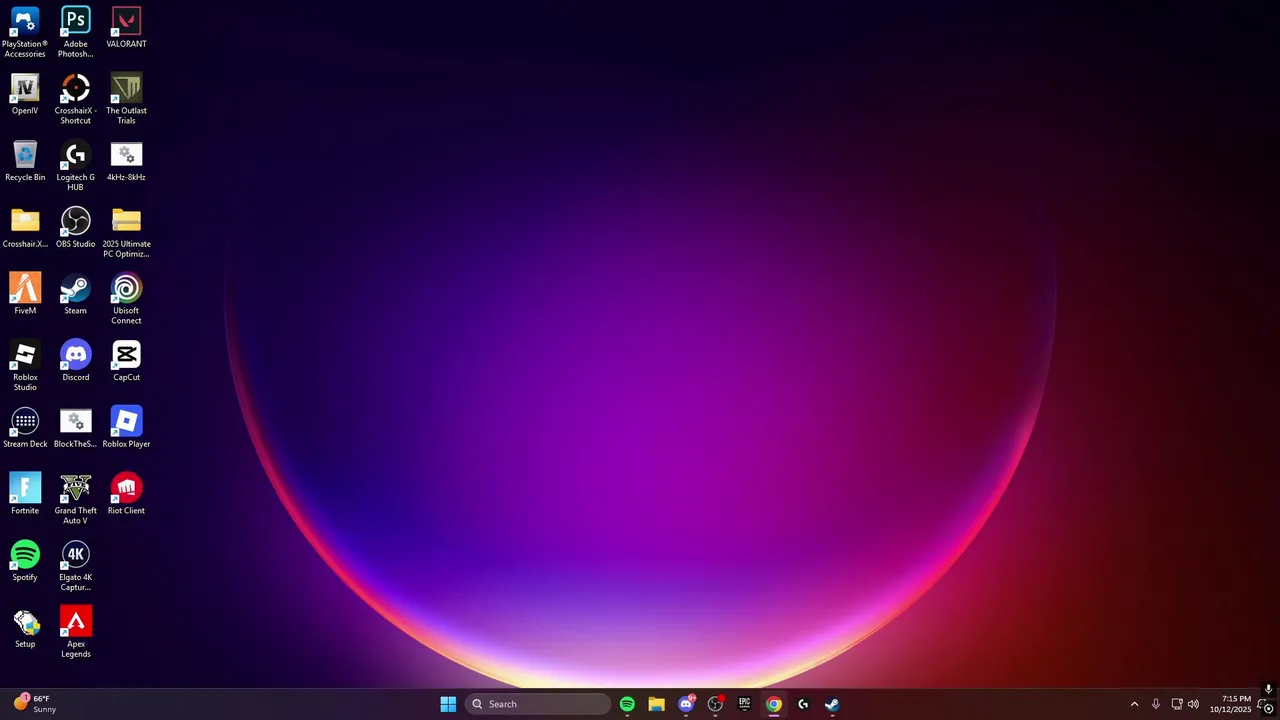Select OBS Studio desktop icon
1280x720 pixels.
(75, 228)
